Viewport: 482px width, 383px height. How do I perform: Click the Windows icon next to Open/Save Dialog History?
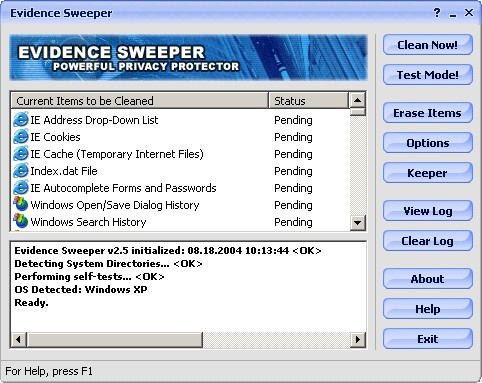[21, 204]
